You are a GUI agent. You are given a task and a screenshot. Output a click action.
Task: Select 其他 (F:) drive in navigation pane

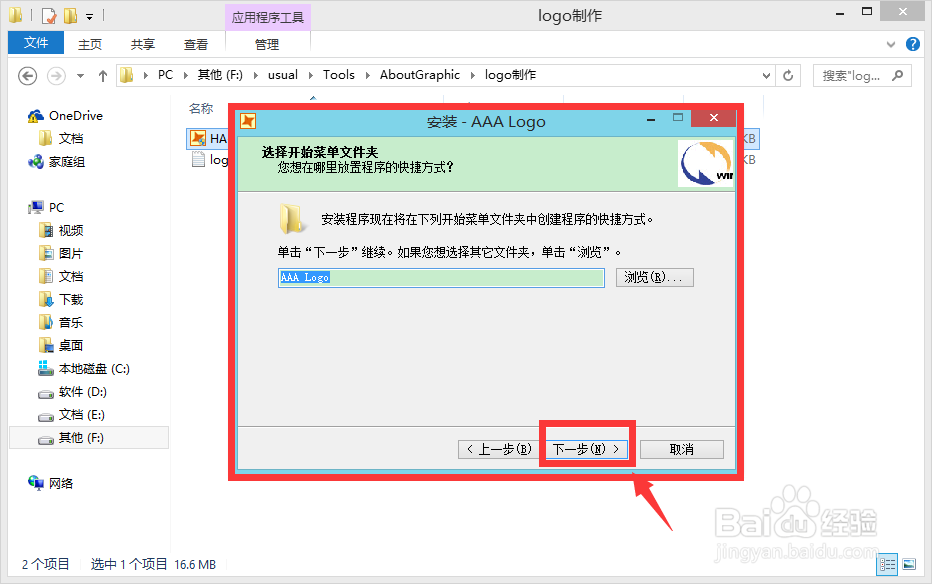[x=89, y=438]
